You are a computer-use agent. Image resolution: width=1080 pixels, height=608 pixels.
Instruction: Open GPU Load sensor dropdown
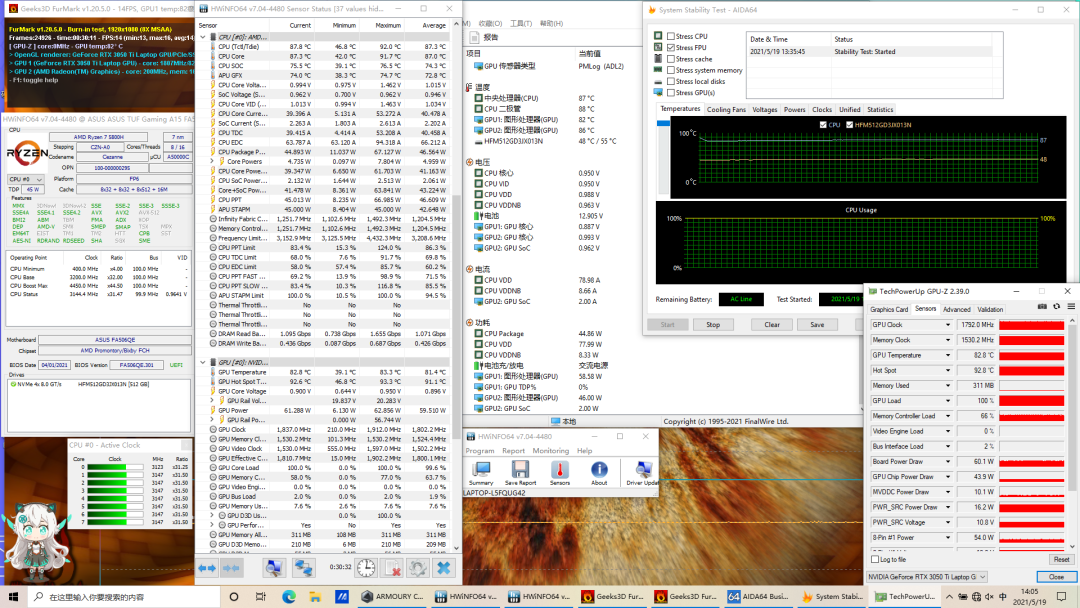(x=948, y=401)
